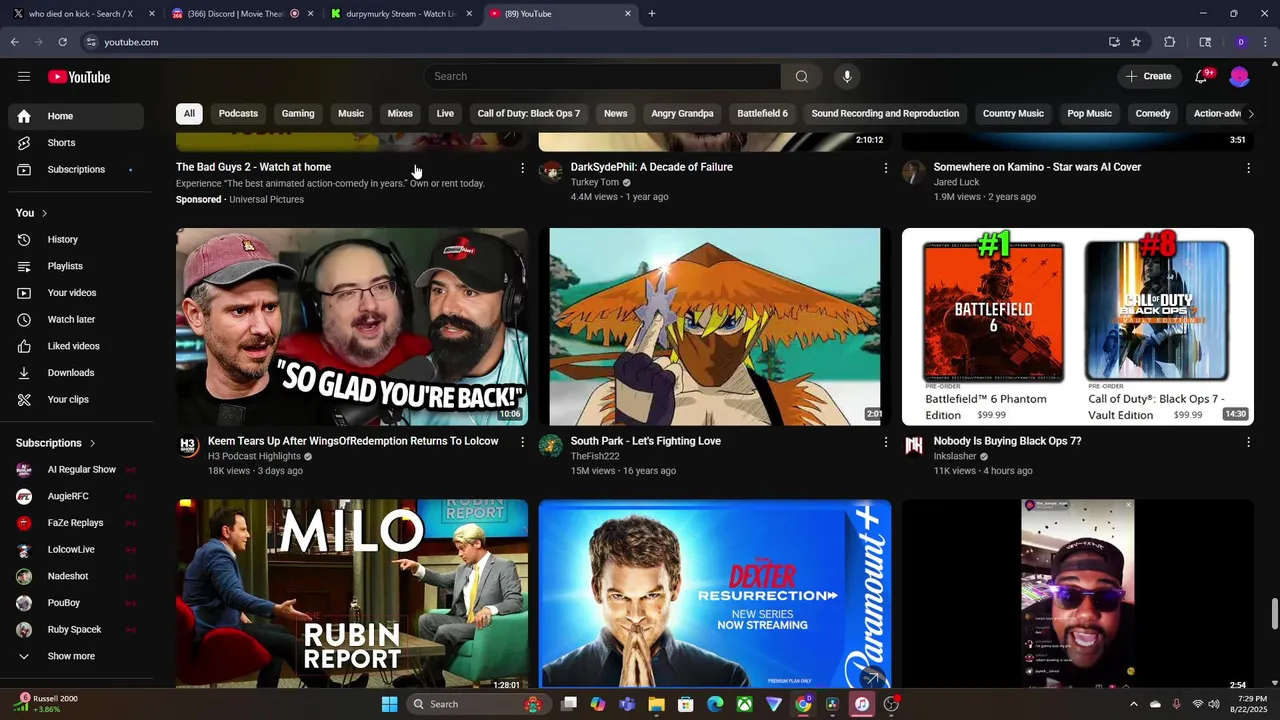Click the Create button
The height and width of the screenshot is (720, 1280).
[x=1148, y=77]
